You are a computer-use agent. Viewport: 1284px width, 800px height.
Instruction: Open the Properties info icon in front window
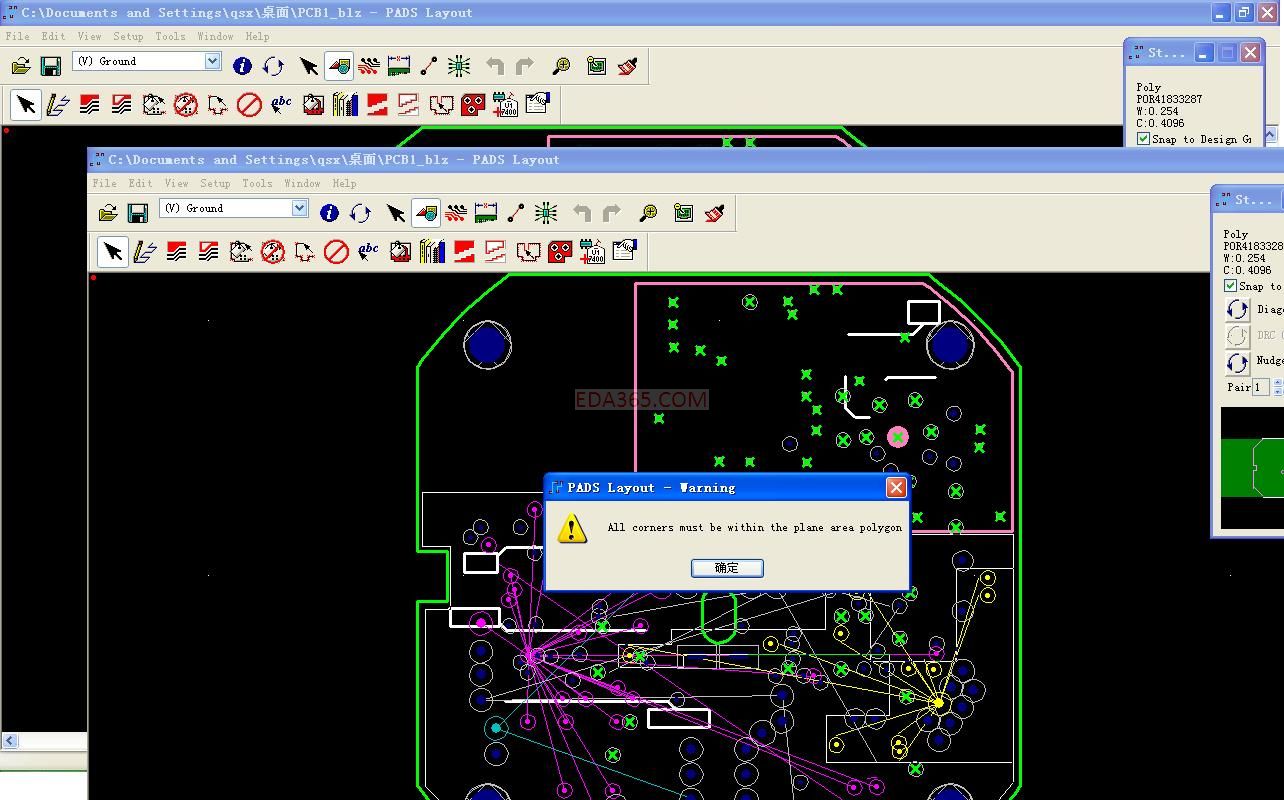329,213
